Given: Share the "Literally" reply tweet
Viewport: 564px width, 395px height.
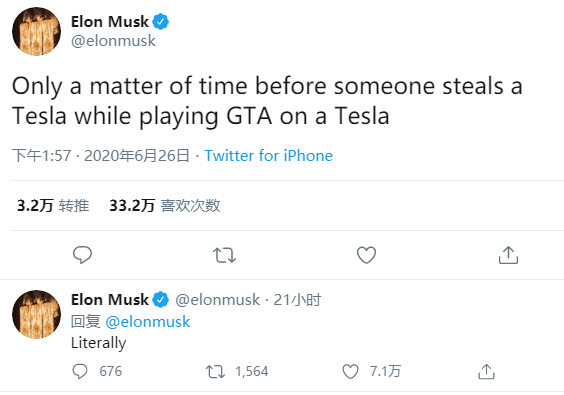Looking at the screenshot, I should click(x=486, y=371).
